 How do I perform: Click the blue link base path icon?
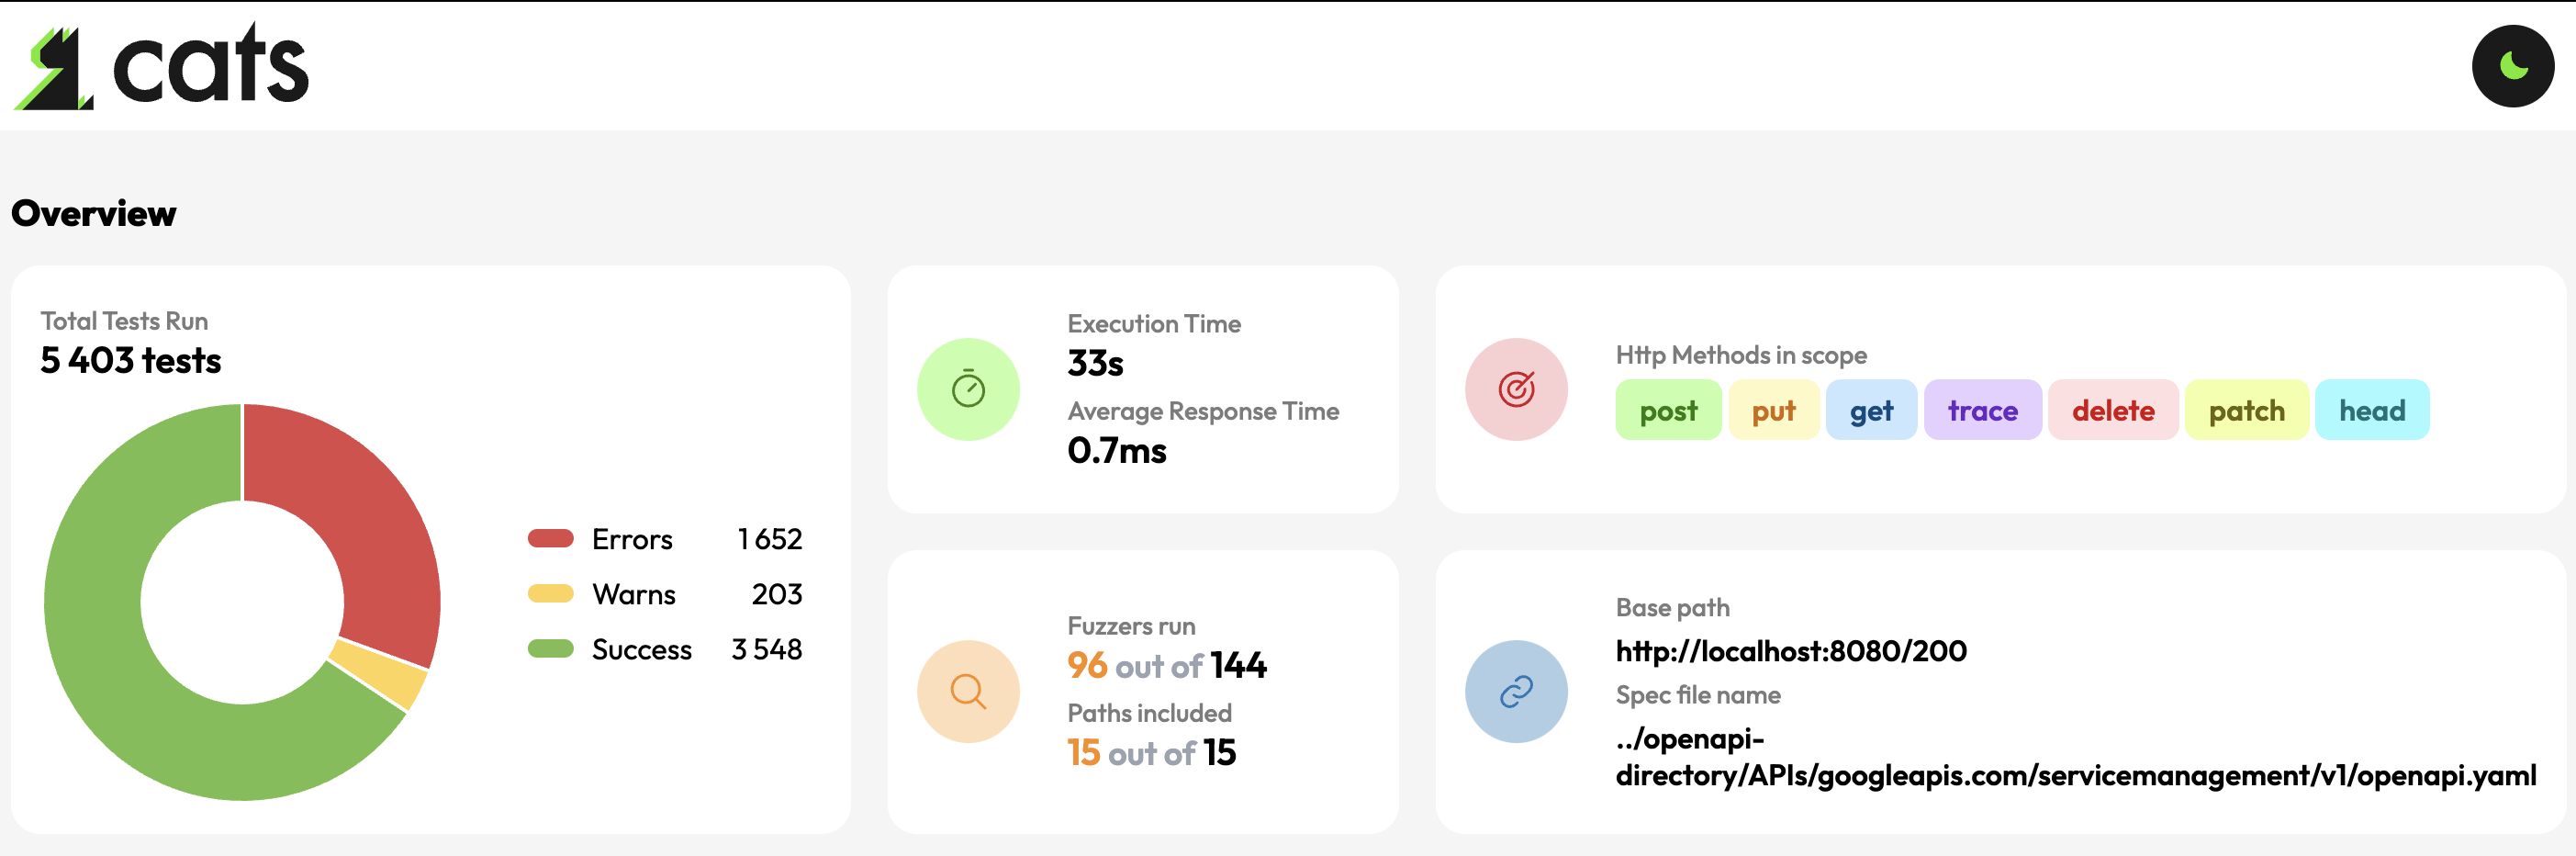coord(1515,691)
